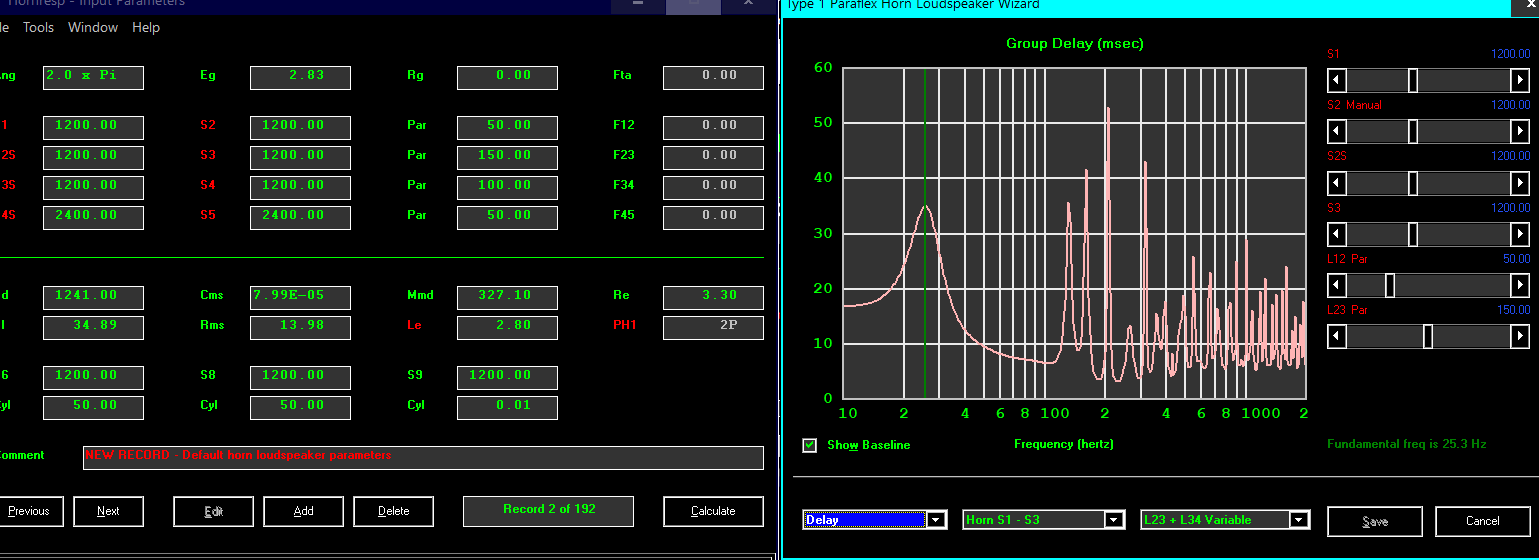Click the S3 slider thumb
The image size is (1539, 560).
pyautogui.click(x=1413, y=233)
